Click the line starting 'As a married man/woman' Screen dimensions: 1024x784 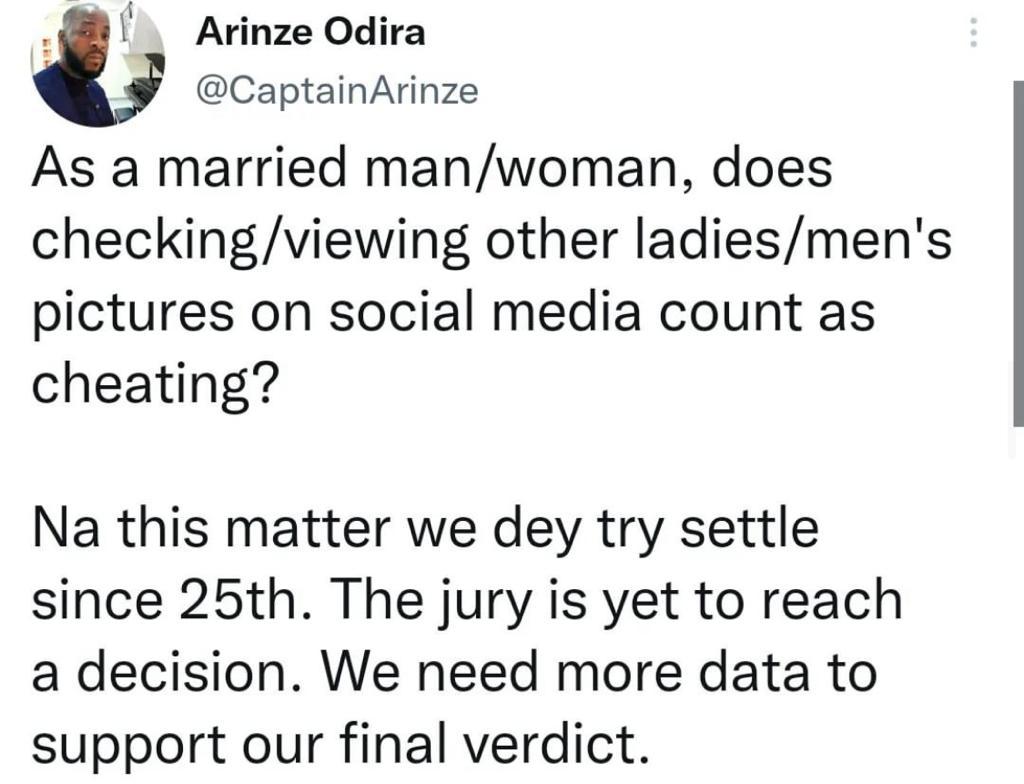(x=432, y=169)
